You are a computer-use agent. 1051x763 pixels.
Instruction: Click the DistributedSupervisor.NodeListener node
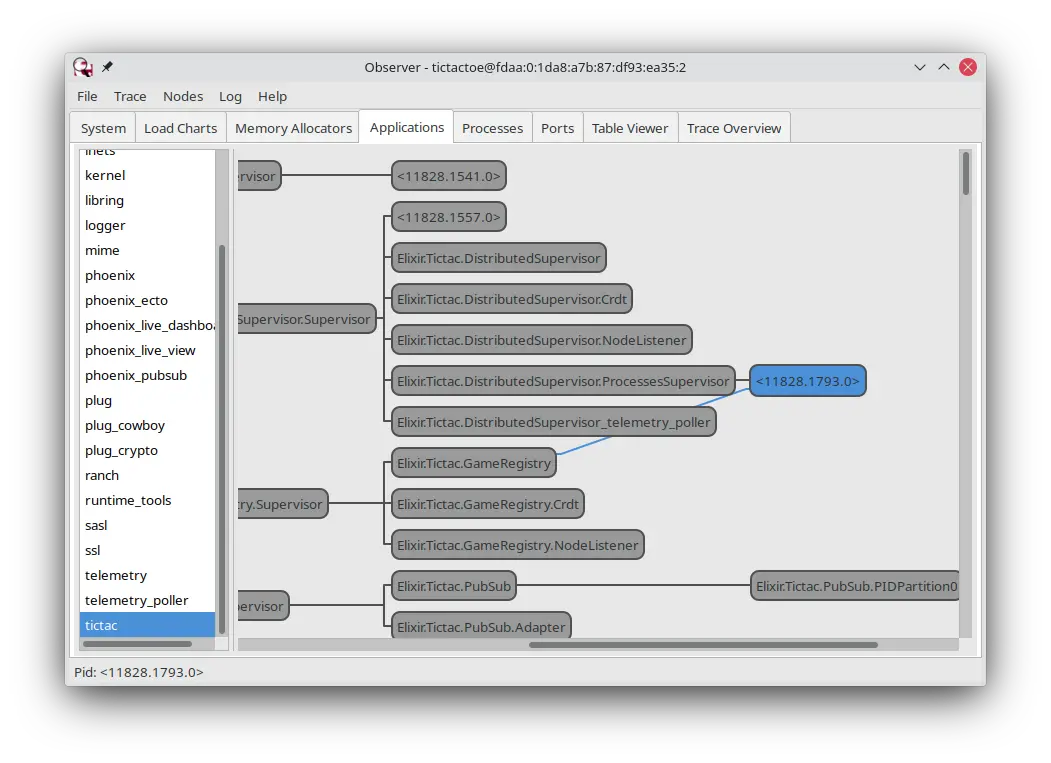541,340
